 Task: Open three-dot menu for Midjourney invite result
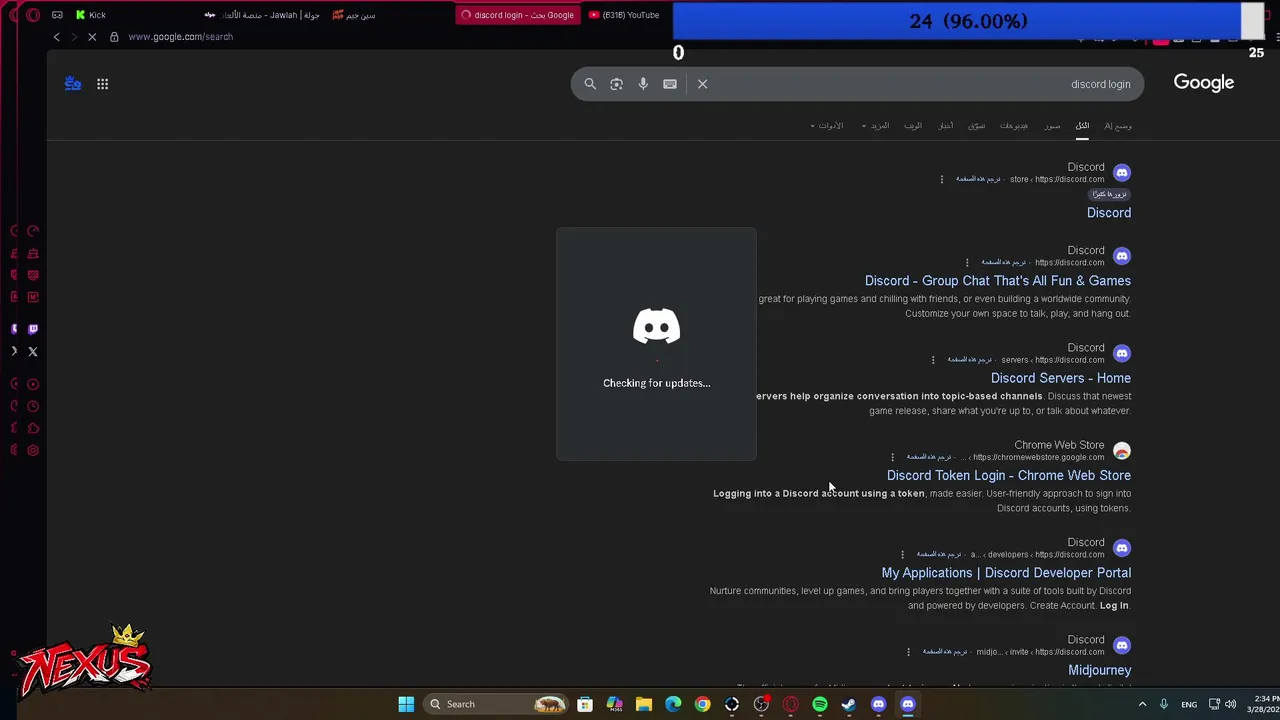(x=908, y=652)
